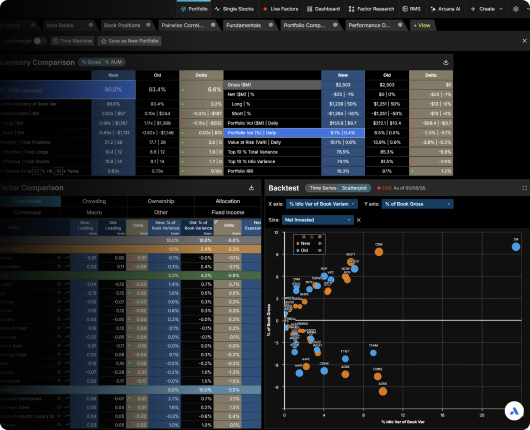Open the Dashboard navigation item
This screenshot has height=430, width=530.
pos(323,9)
